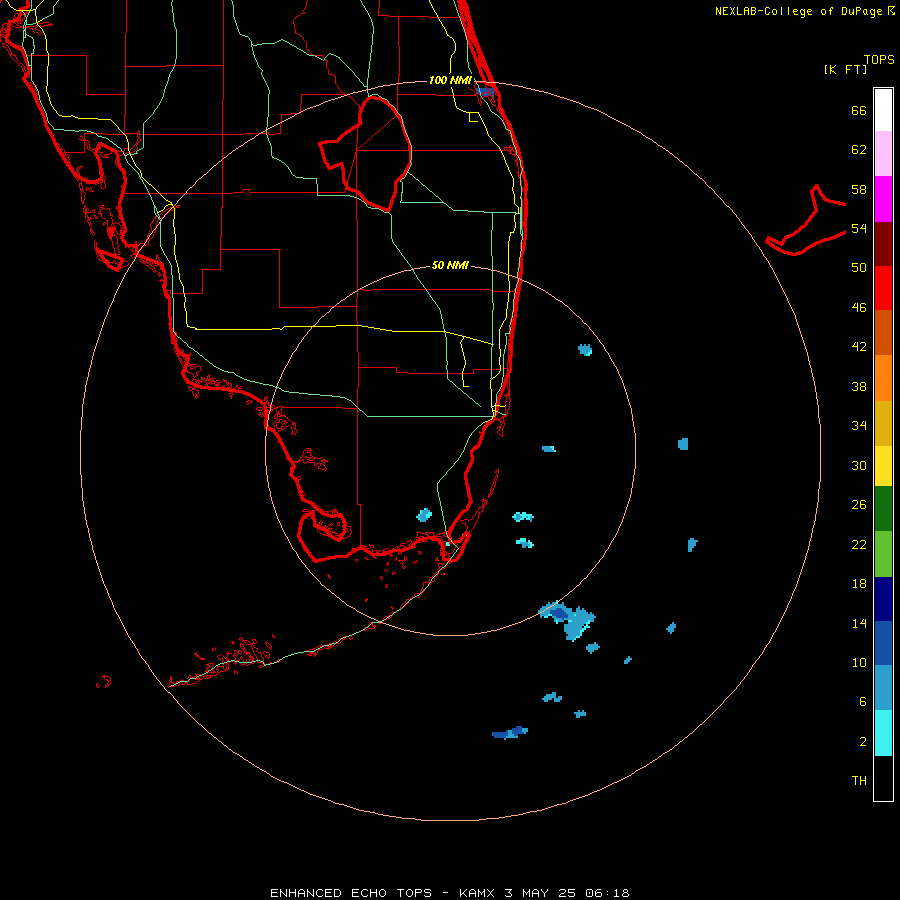
Task: Click the dark blue elongated echo at bottom
Action: [510, 732]
